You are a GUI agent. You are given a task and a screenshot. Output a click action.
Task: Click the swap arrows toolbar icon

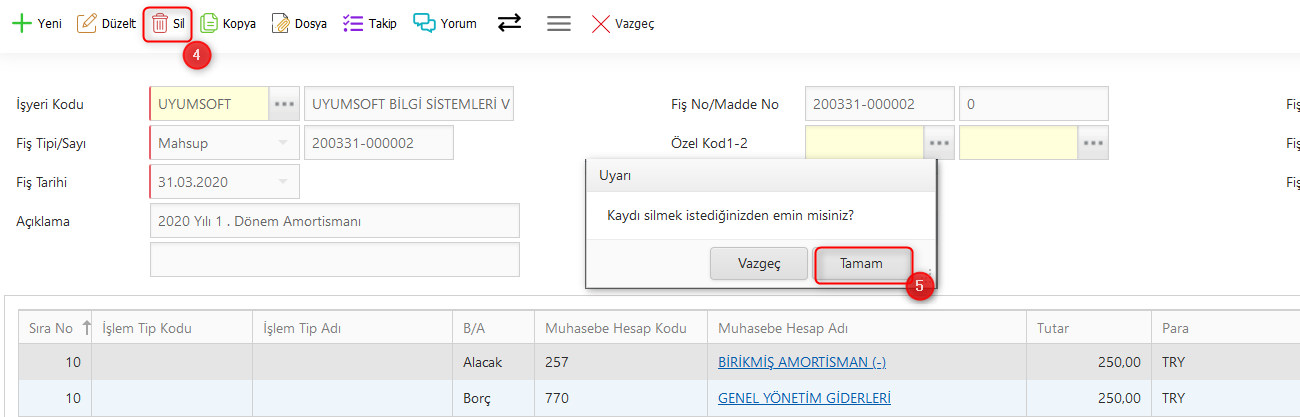(x=510, y=23)
